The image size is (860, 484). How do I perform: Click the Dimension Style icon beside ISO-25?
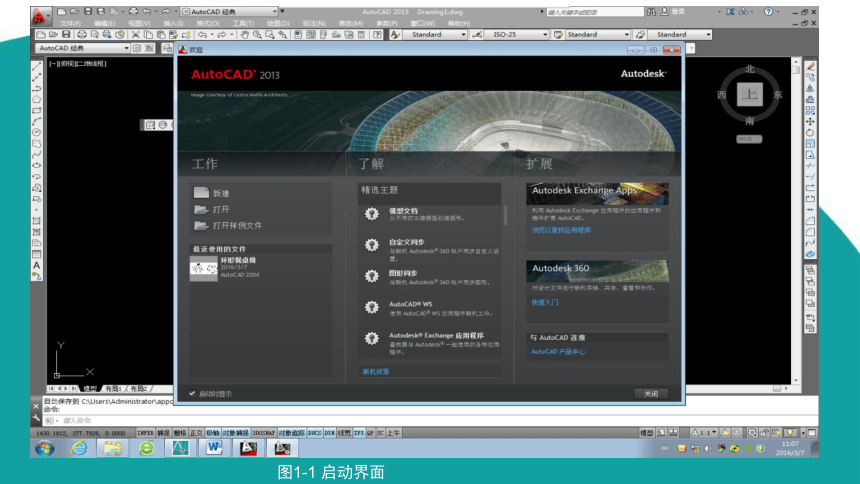[477, 35]
